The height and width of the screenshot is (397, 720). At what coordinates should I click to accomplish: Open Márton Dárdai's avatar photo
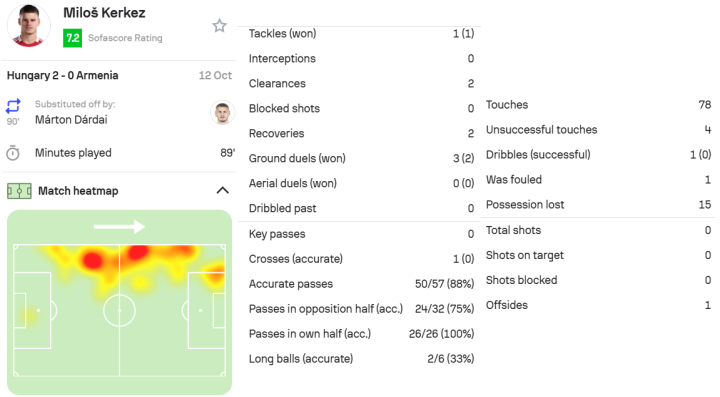click(x=222, y=112)
